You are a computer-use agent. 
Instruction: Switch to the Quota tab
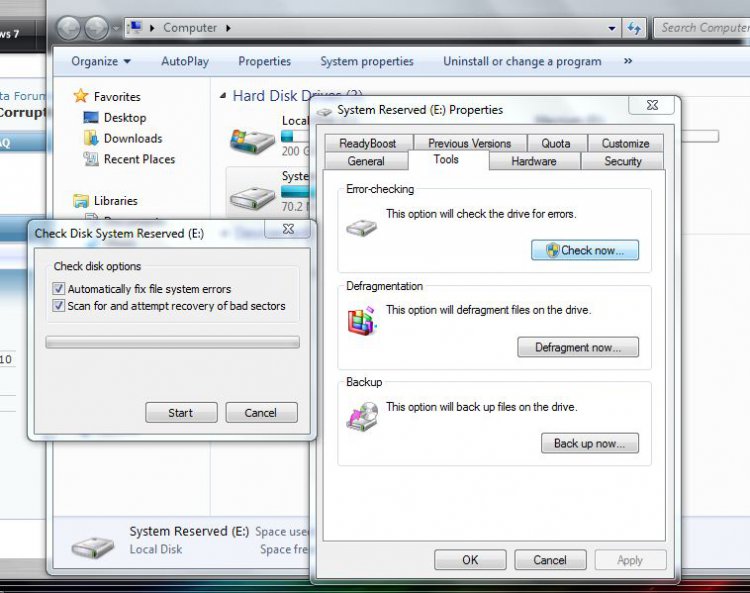coord(556,143)
